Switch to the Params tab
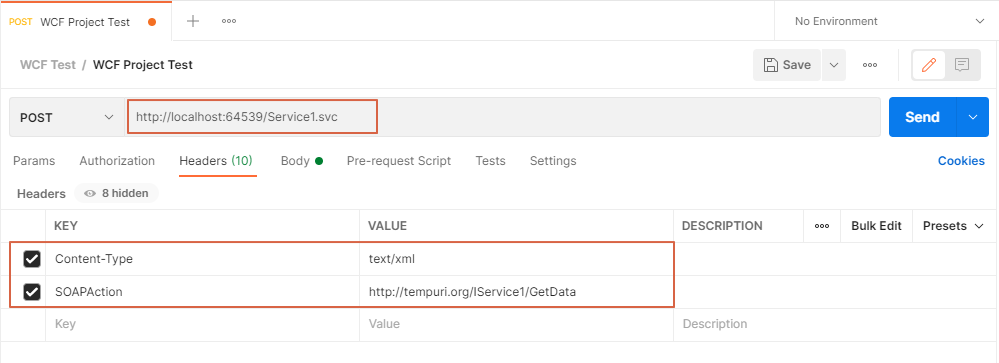Viewport: 999px width, 363px height. 34,161
